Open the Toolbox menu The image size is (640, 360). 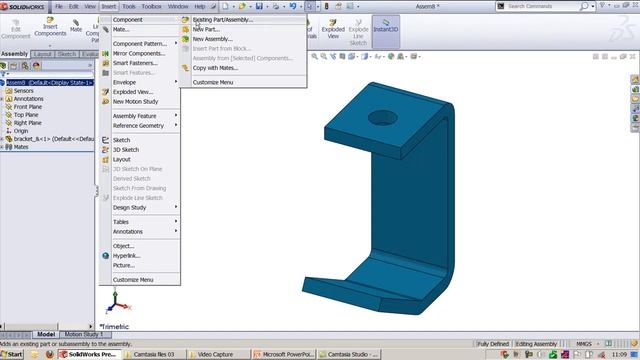[151, 7]
